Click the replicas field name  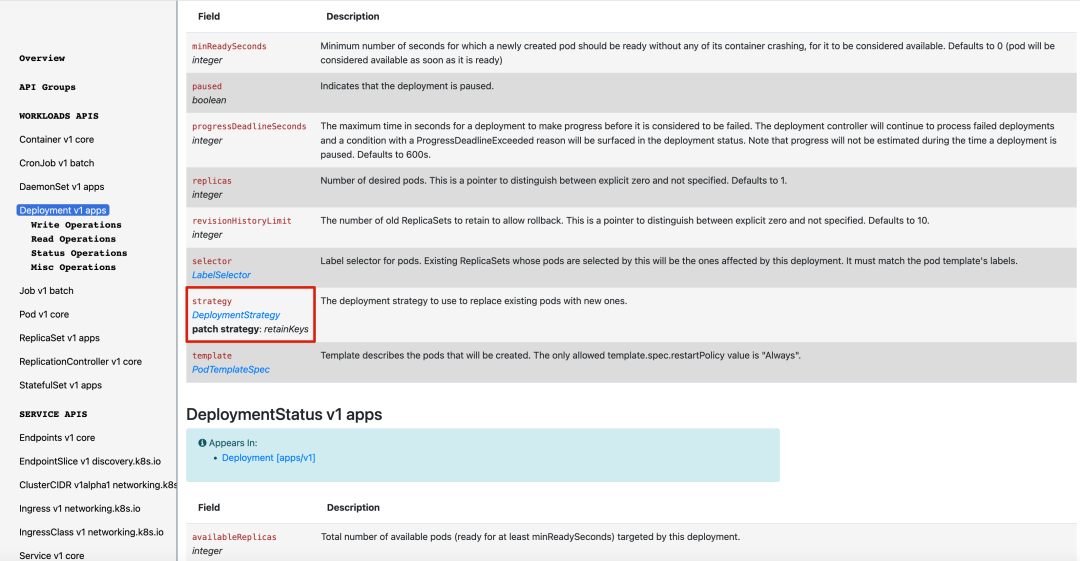pos(212,181)
